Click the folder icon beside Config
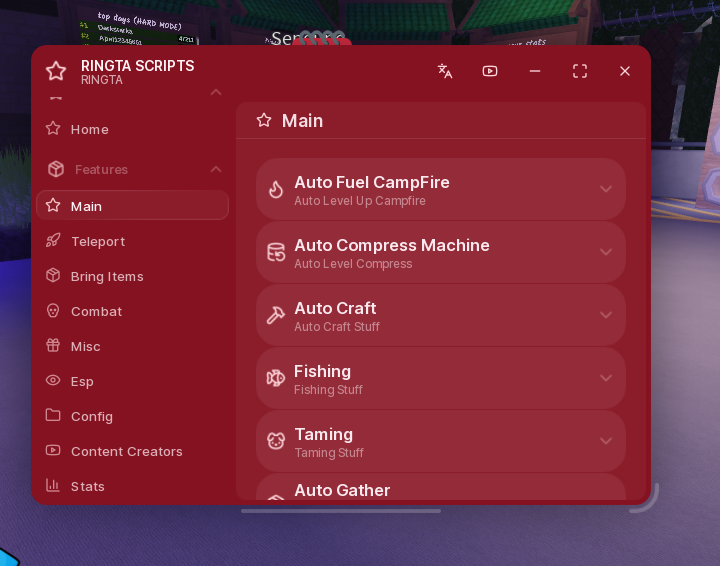This screenshot has height=566, width=720. [x=53, y=415]
